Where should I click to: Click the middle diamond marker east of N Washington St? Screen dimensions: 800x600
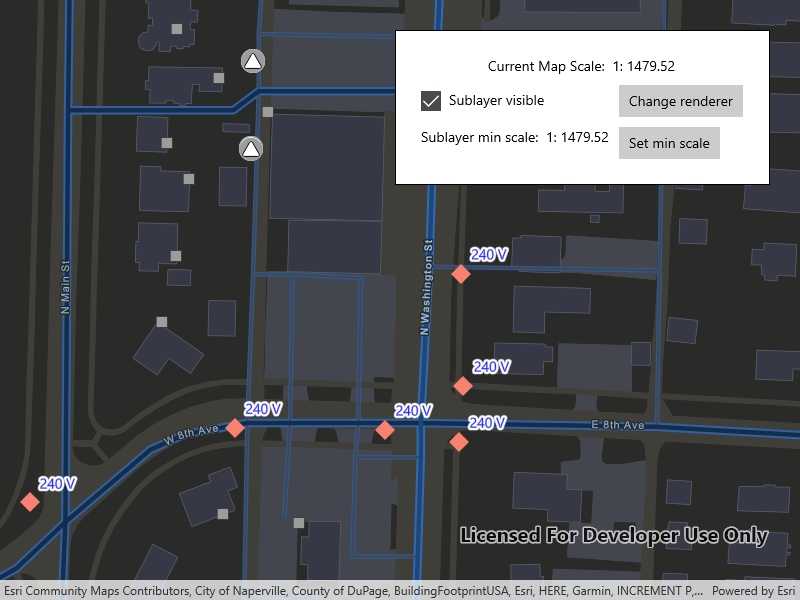pos(463,386)
